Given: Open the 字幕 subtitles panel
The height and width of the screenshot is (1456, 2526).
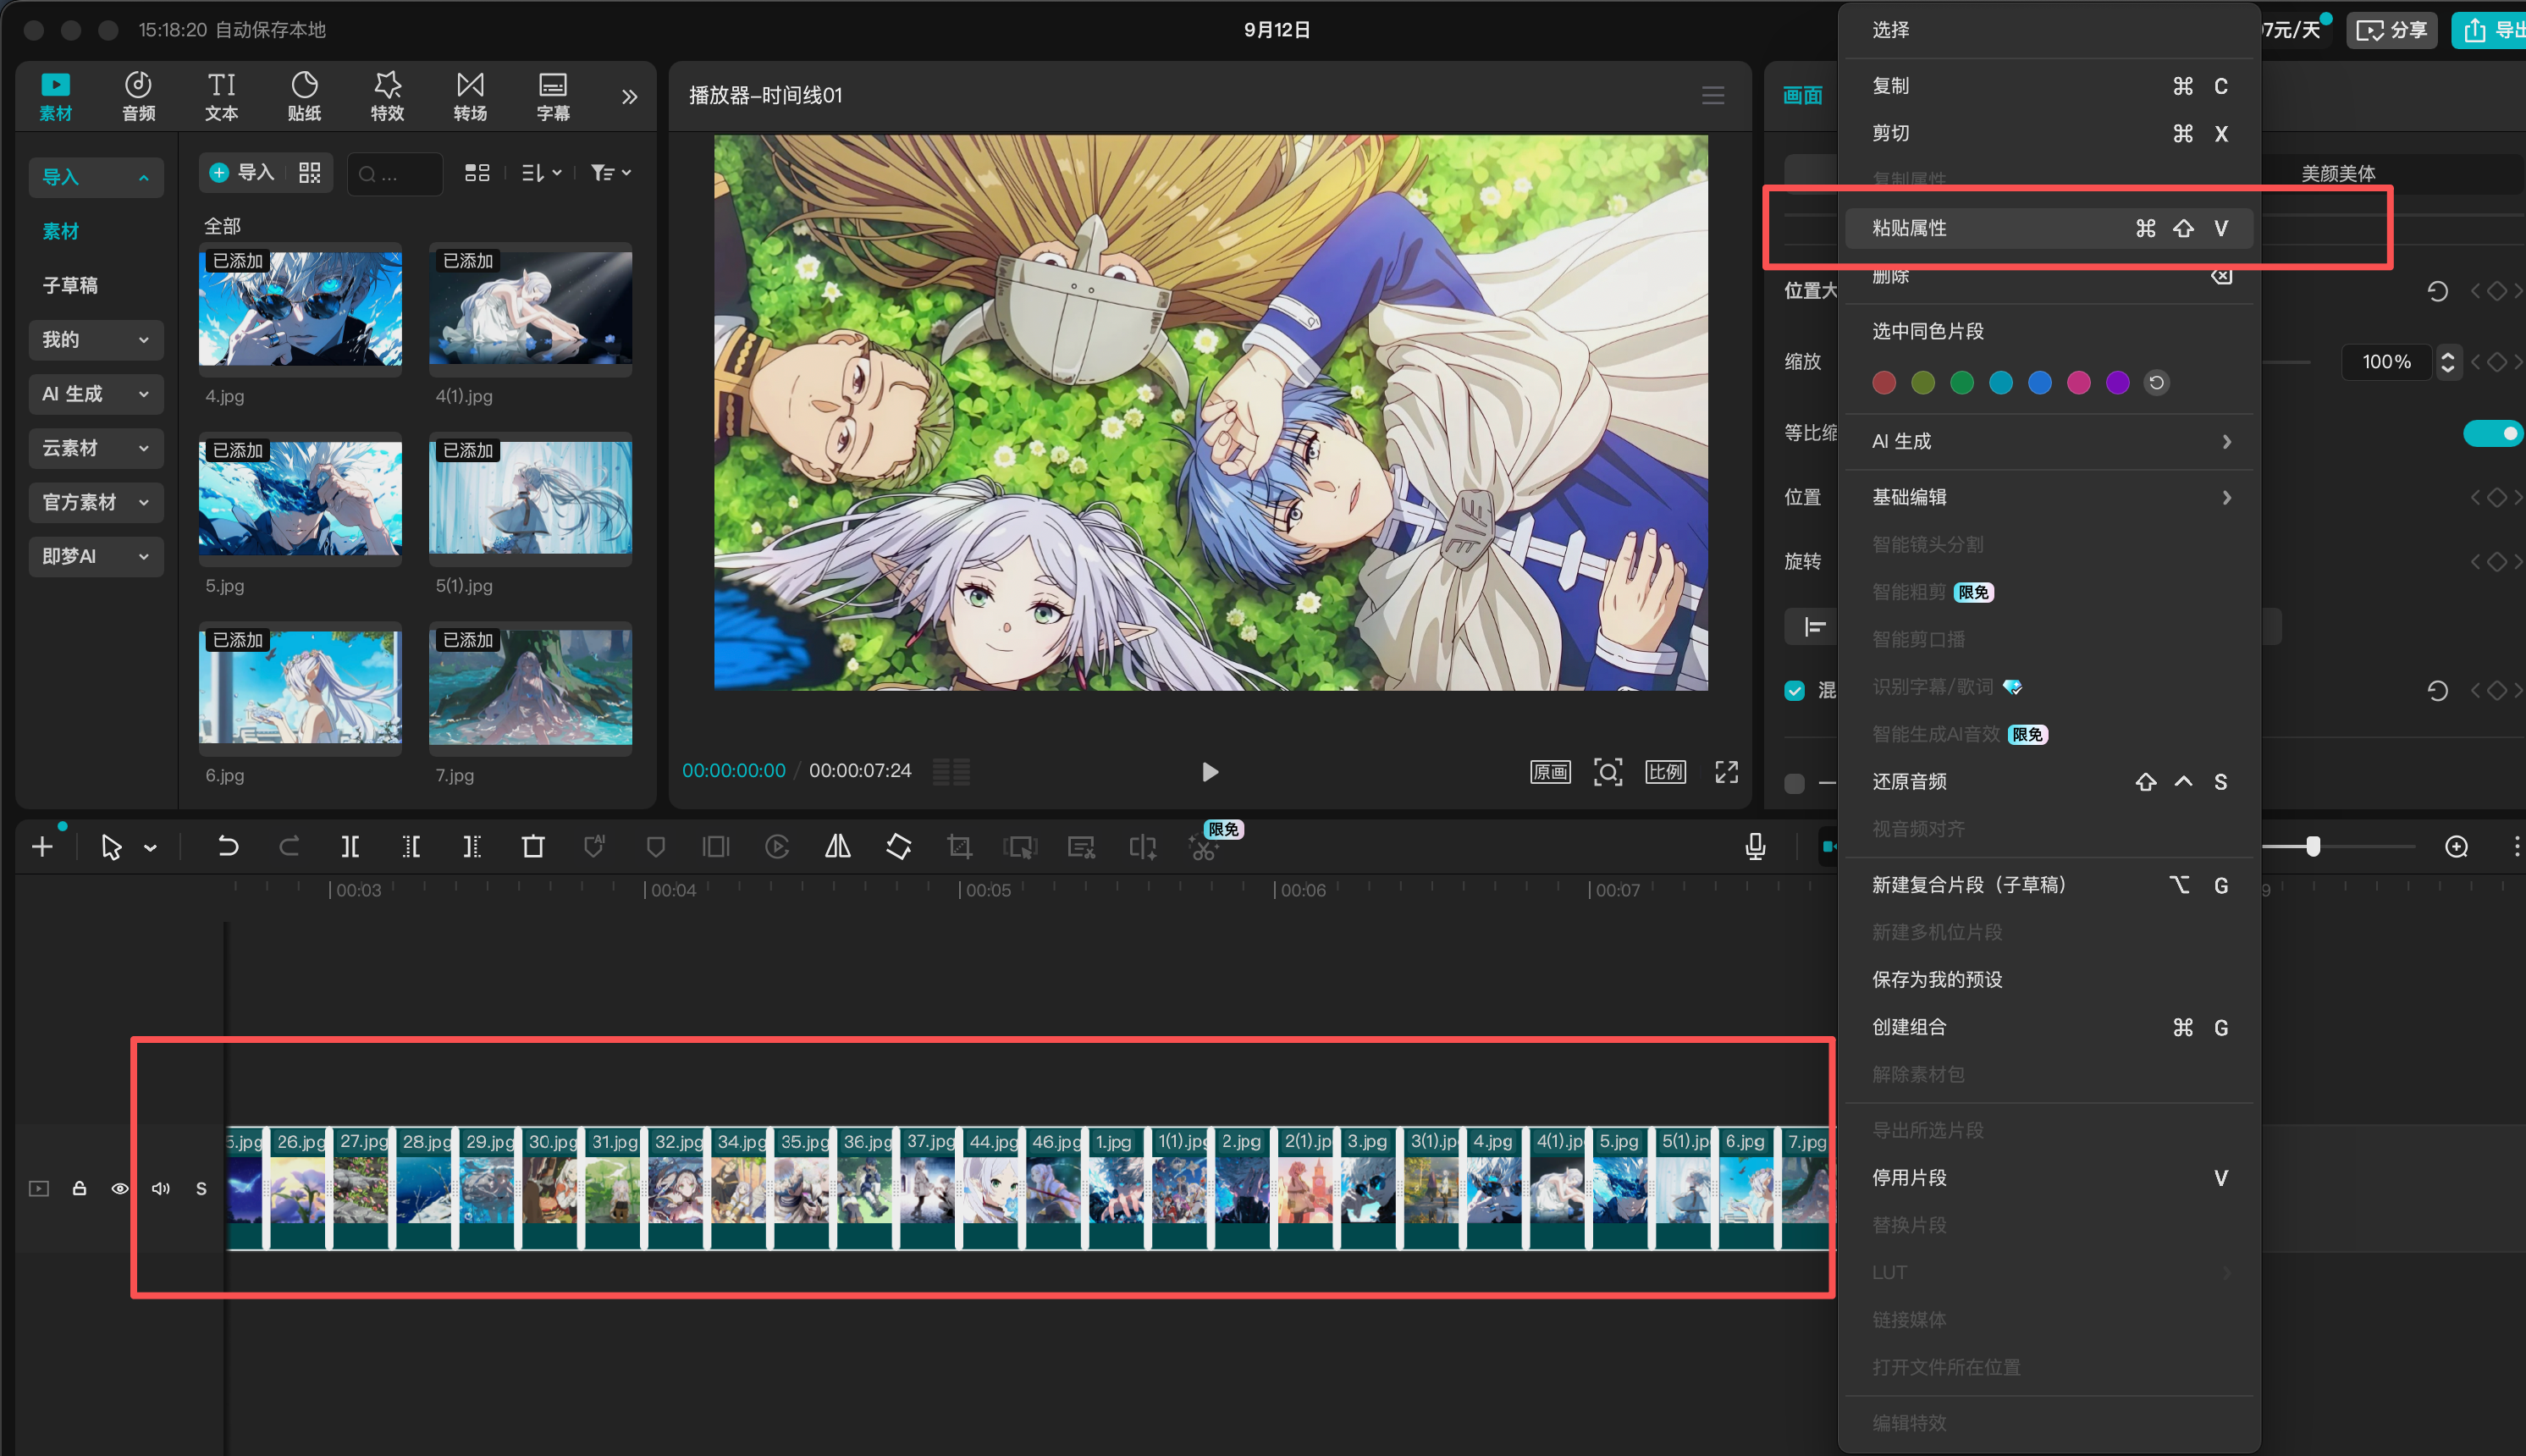Looking at the screenshot, I should [x=553, y=96].
